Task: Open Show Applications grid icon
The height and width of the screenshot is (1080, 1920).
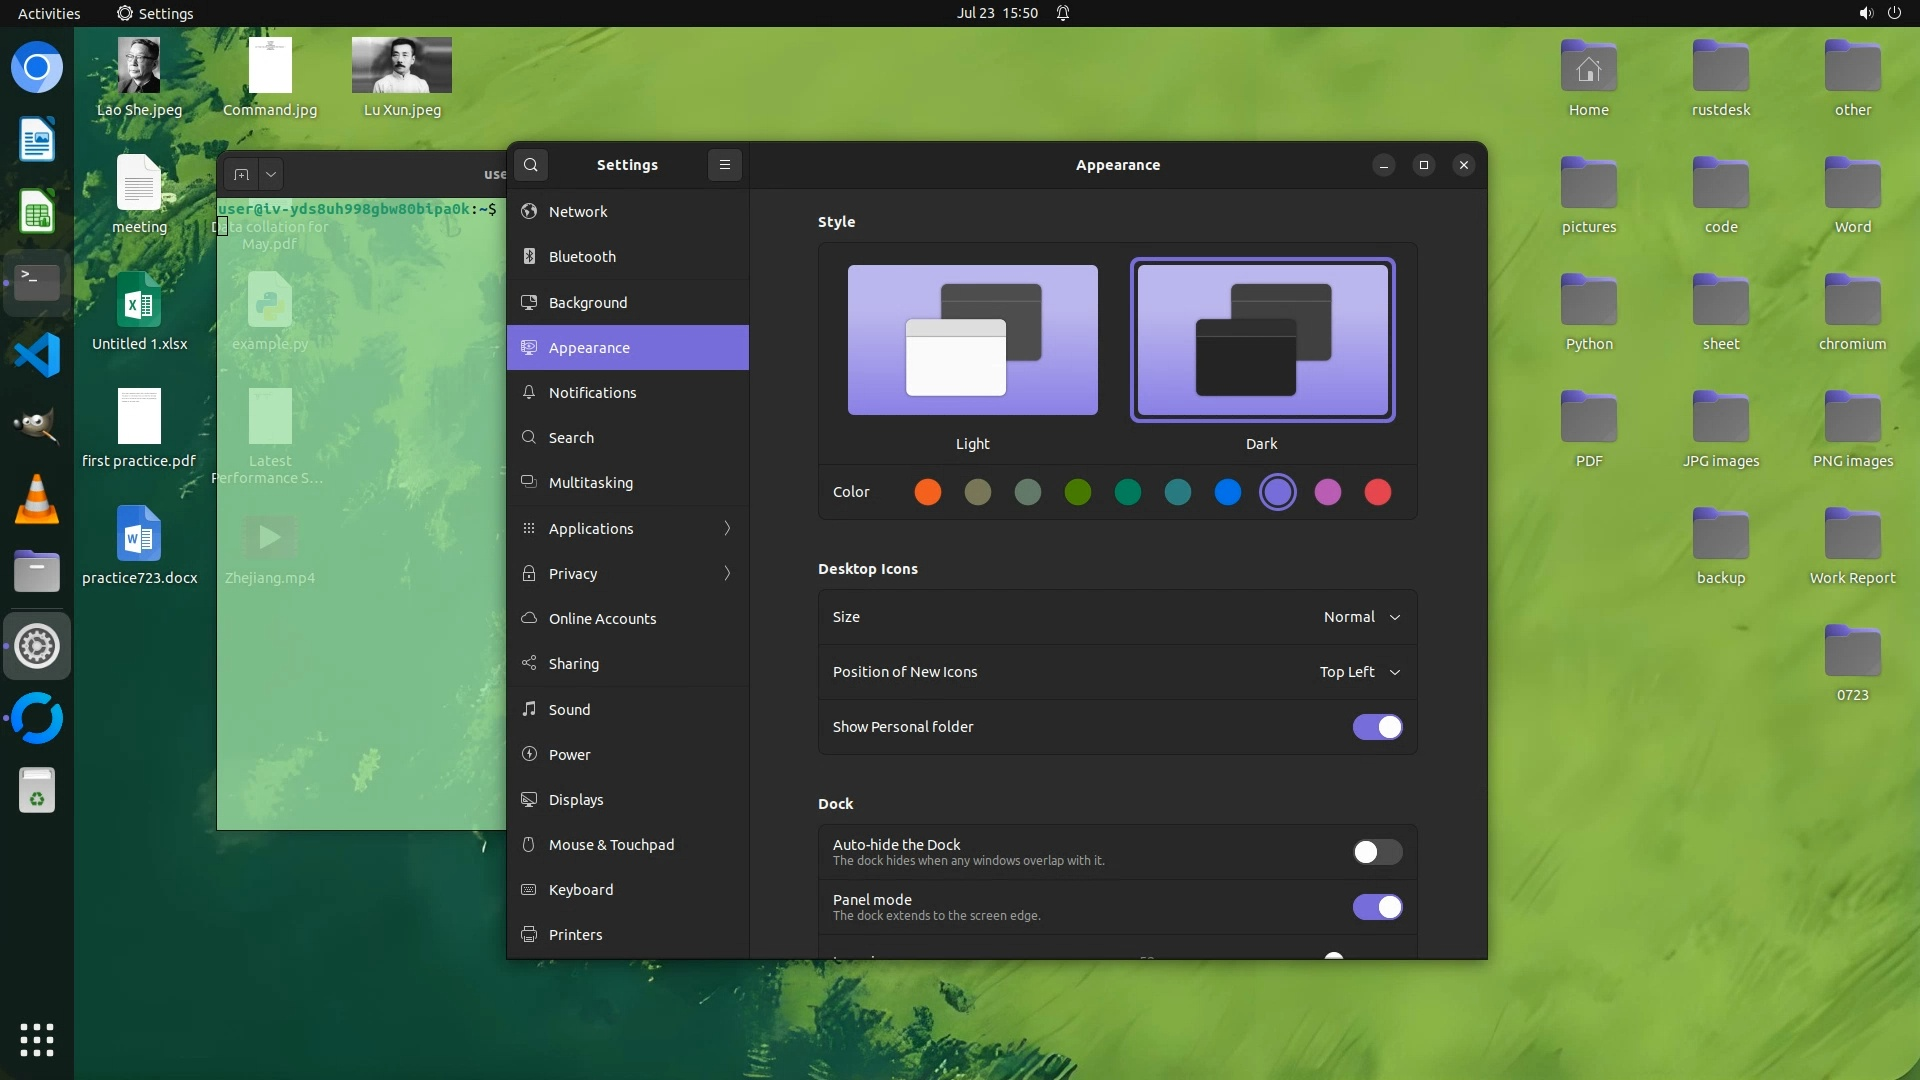Action: 37,1040
